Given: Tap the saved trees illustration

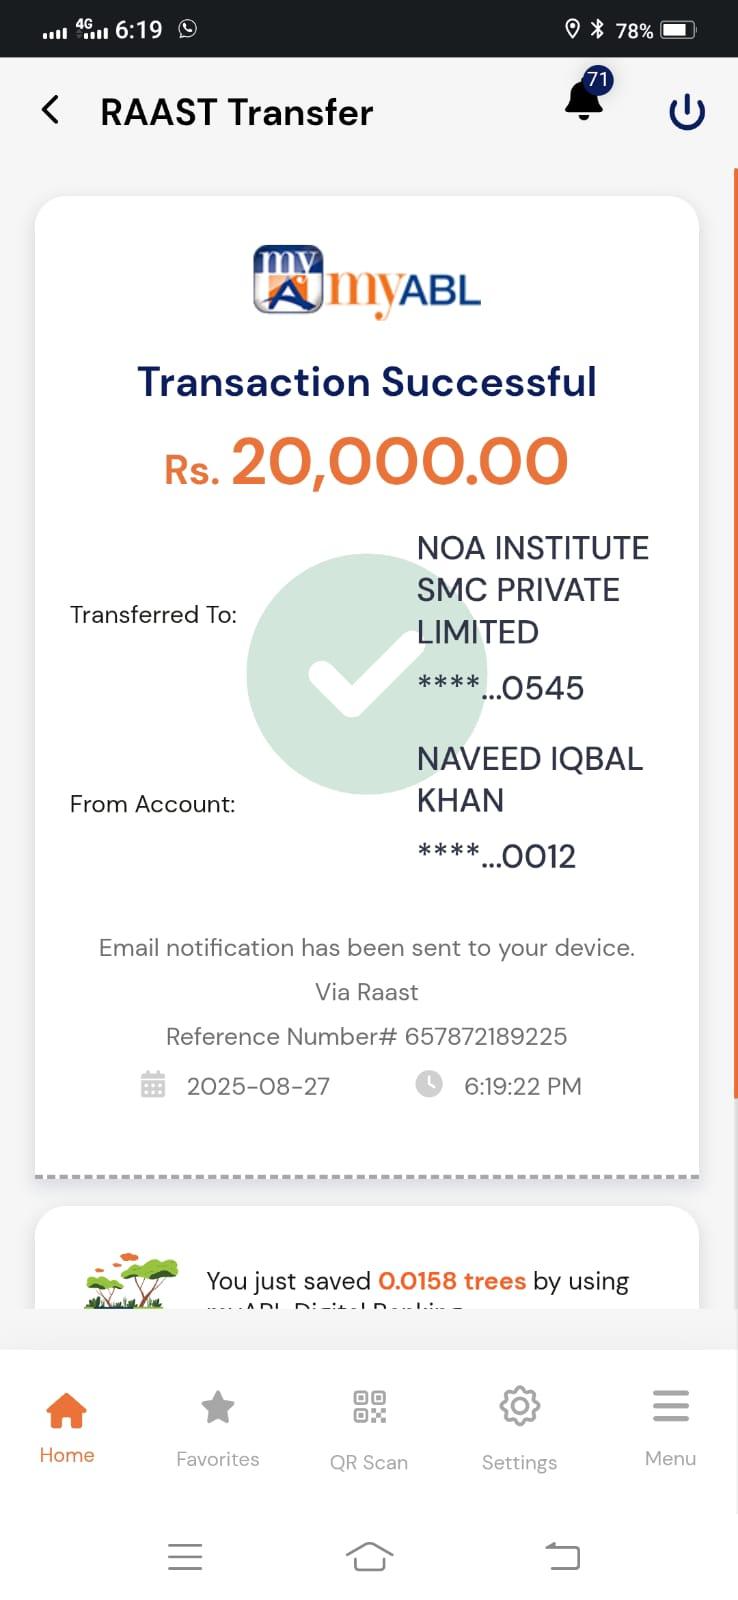Looking at the screenshot, I should pyautogui.click(x=132, y=1280).
